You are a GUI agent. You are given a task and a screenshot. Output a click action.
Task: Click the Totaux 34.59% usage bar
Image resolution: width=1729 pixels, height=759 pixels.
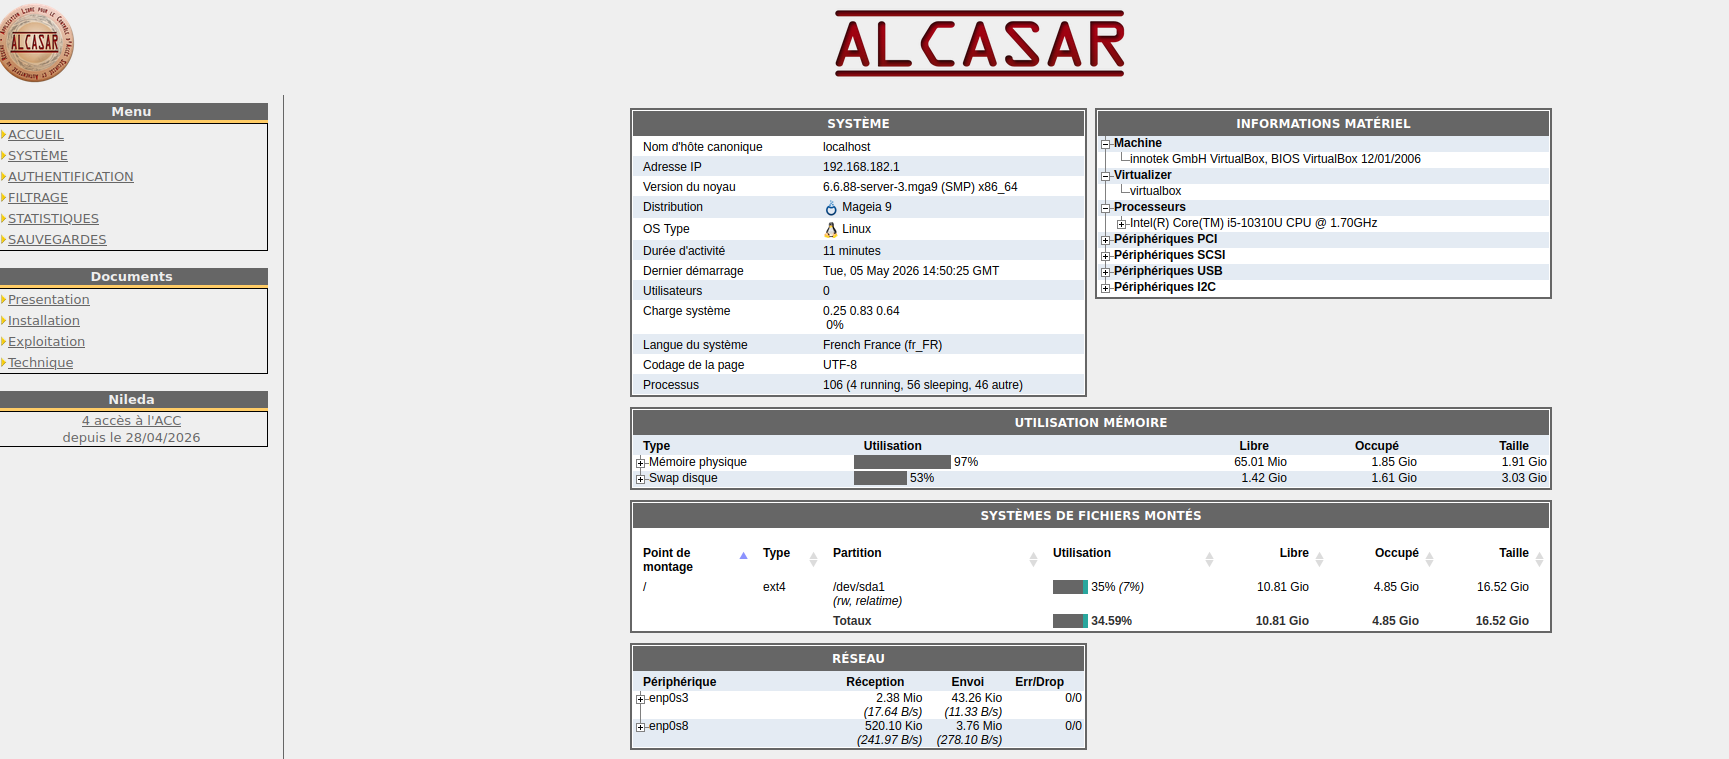tap(1070, 621)
